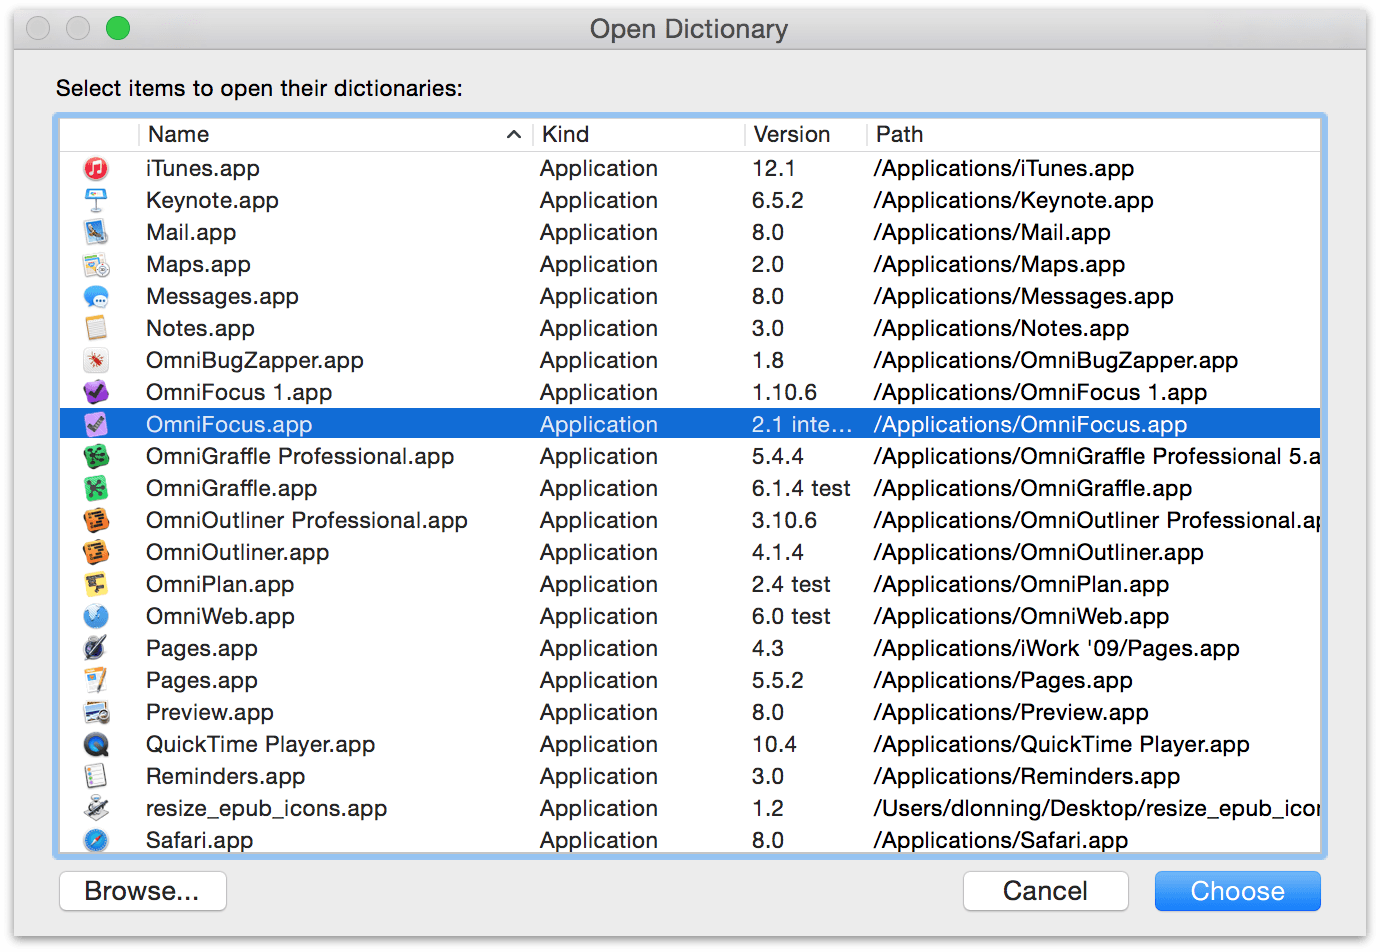Select Reminders.app in the list
Viewport: 1380px width, 952px height.
226,776
